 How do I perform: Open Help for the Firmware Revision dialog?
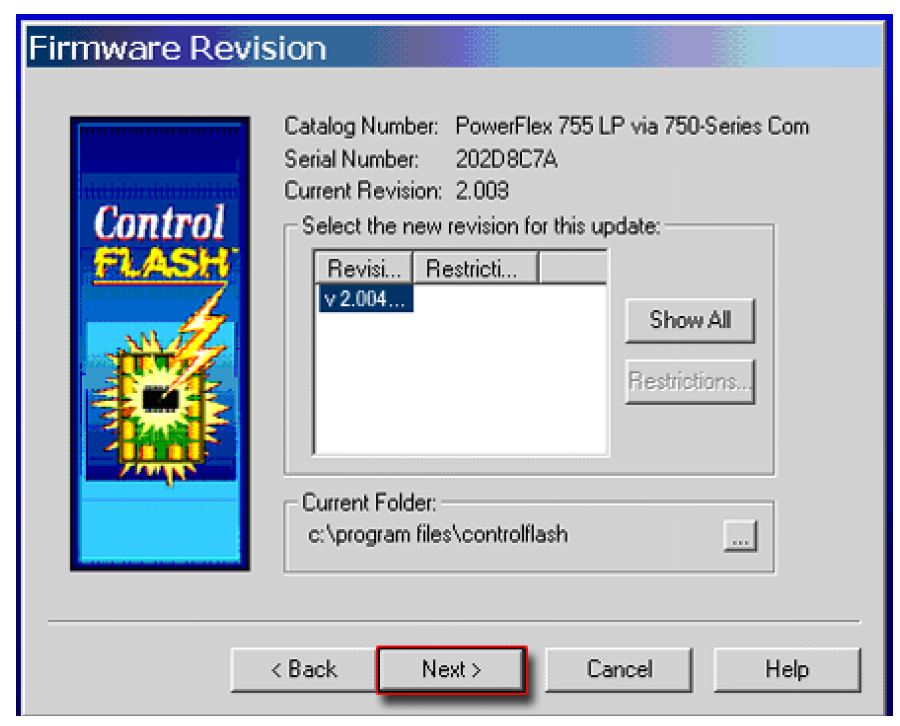786,669
